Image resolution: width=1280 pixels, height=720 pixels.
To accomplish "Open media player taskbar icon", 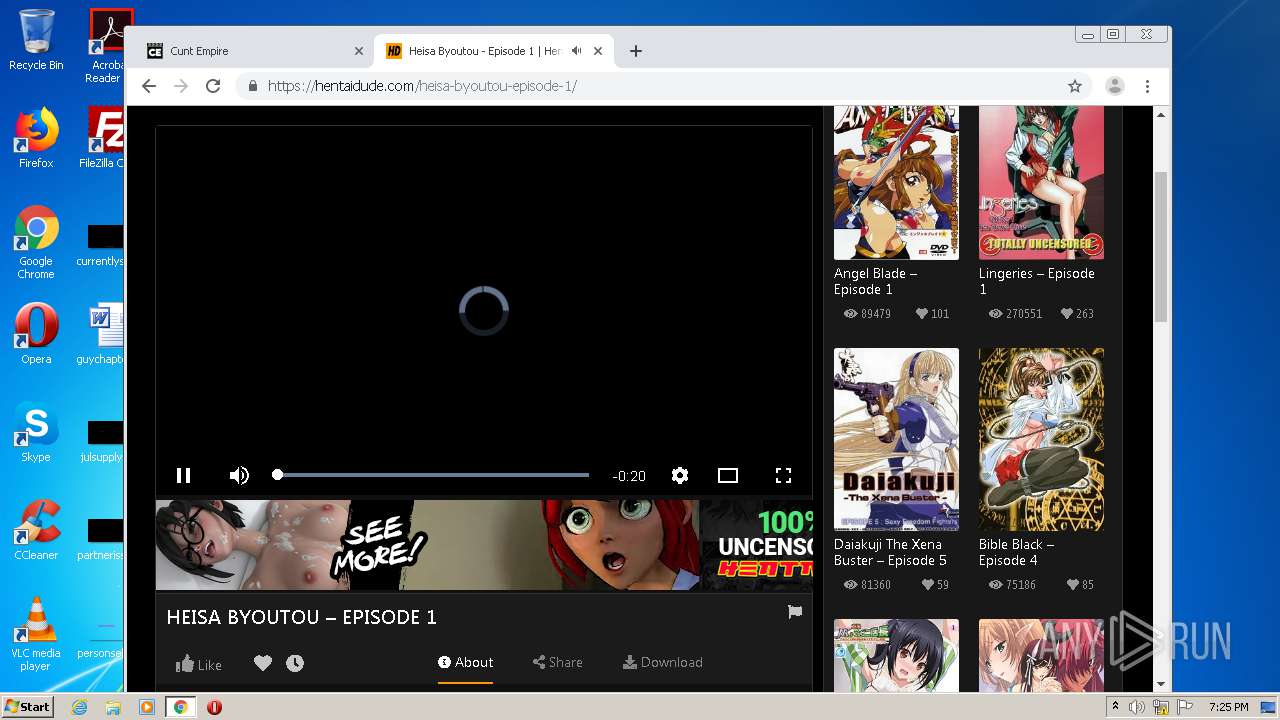I will click(x=147, y=707).
